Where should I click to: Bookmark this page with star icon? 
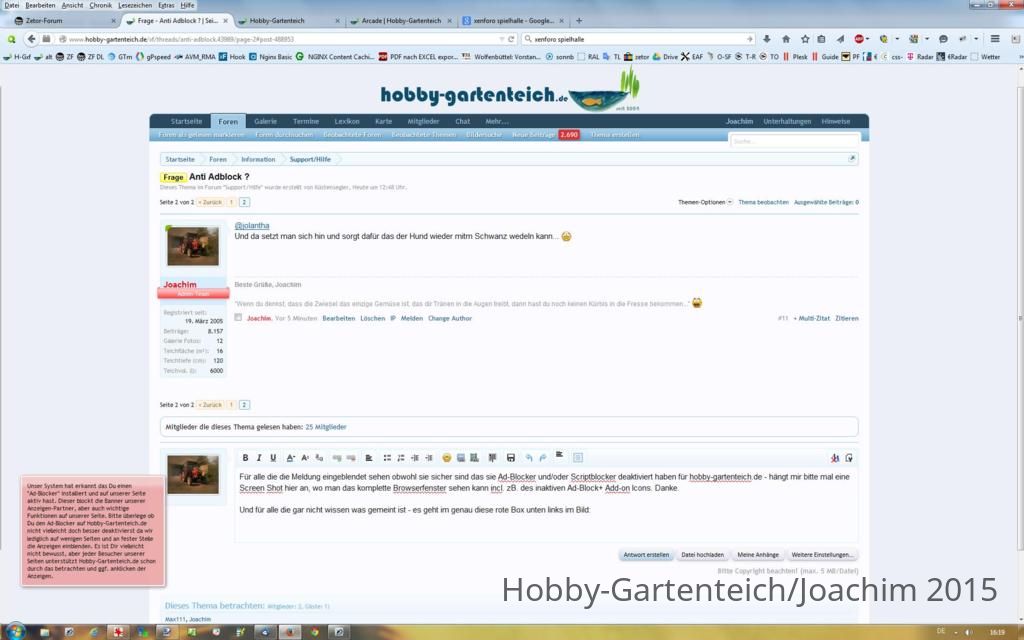tap(805, 39)
